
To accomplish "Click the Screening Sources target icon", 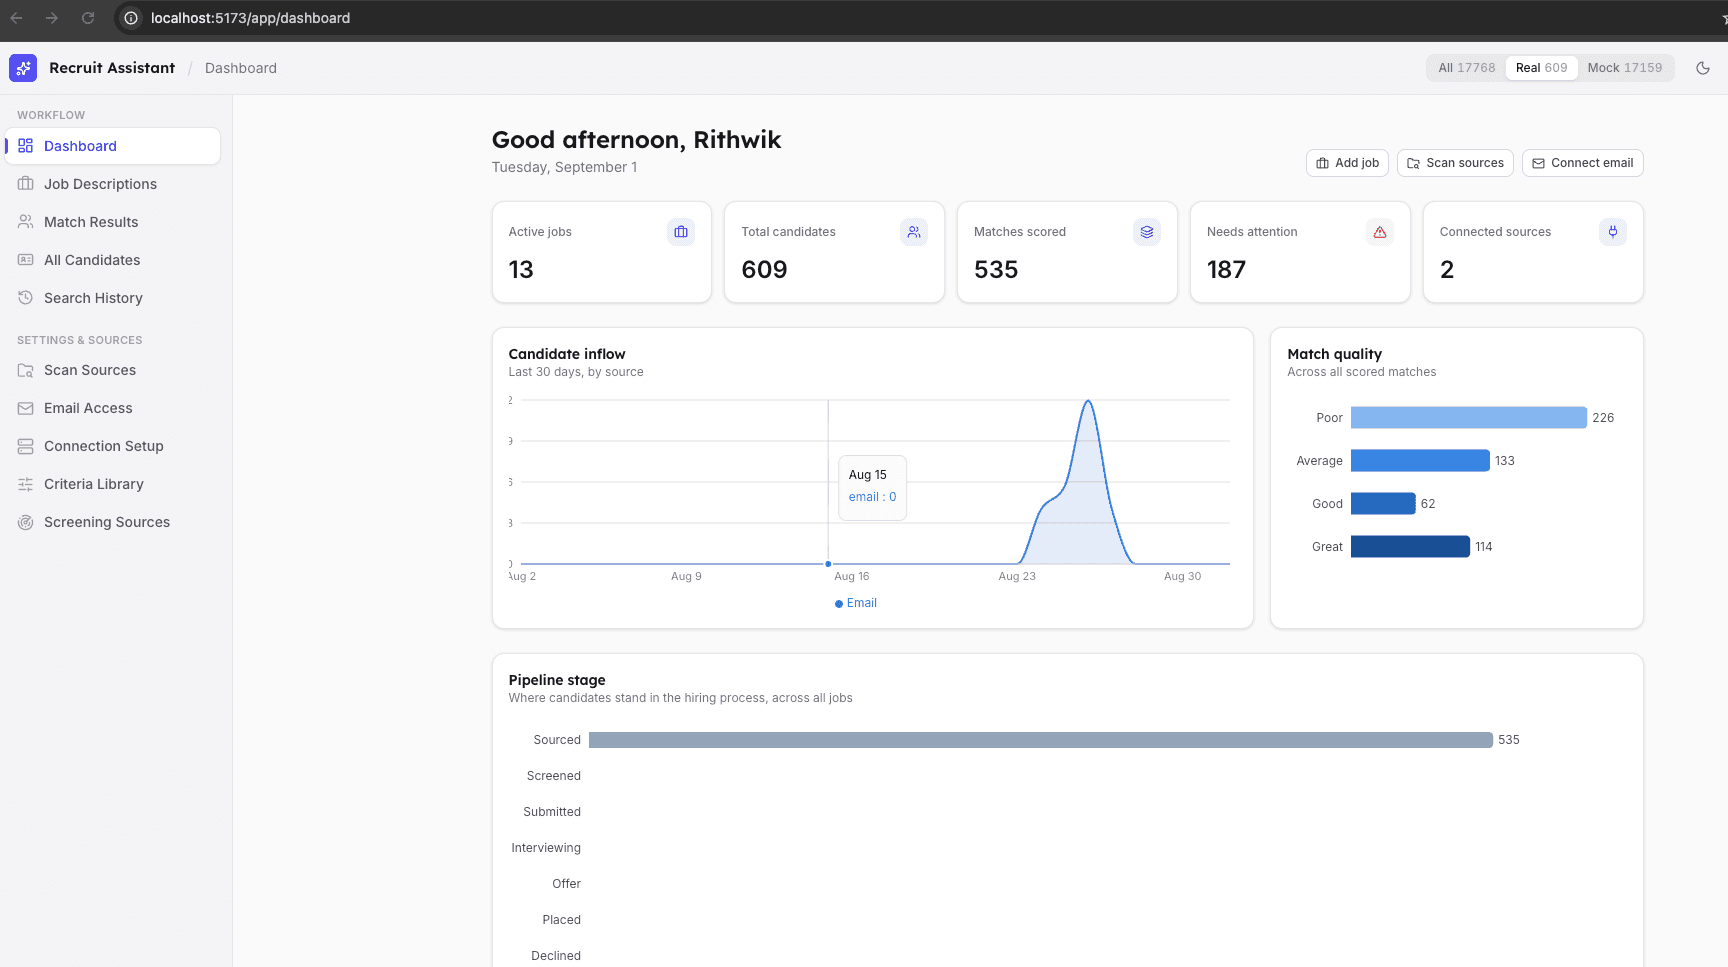I will [x=26, y=522].
